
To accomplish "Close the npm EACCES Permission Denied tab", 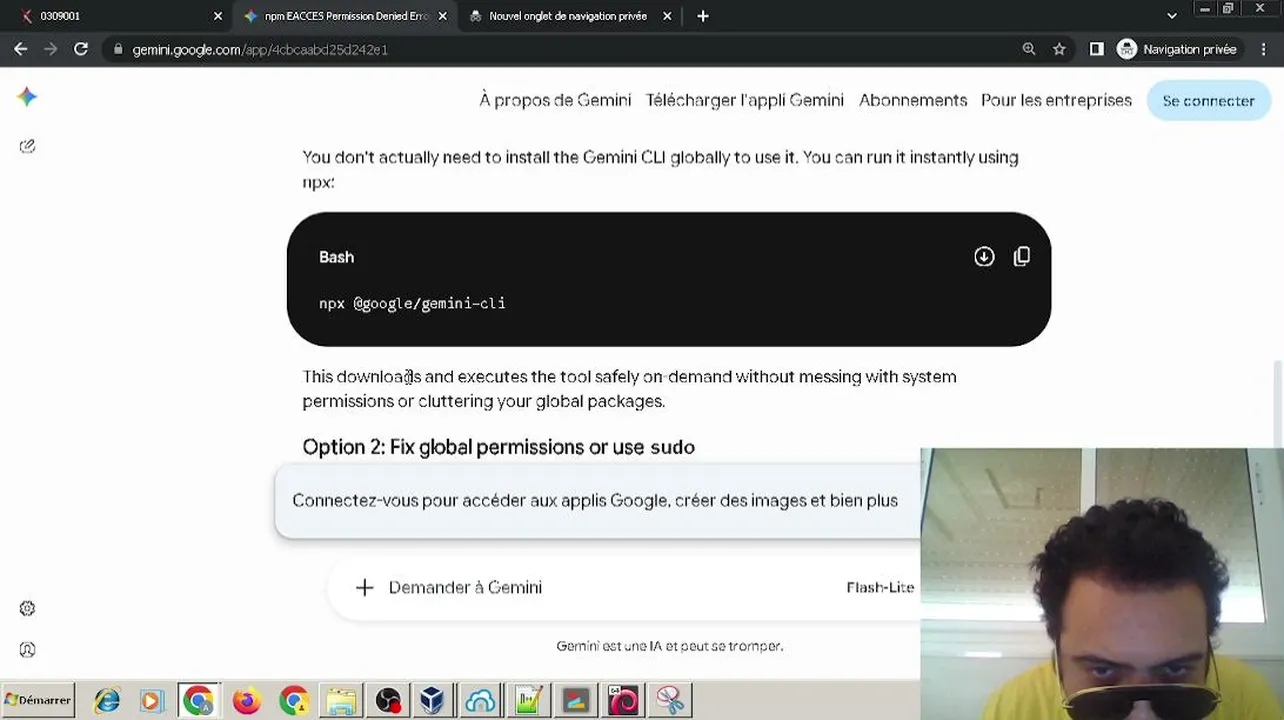I will pos(443,16).
